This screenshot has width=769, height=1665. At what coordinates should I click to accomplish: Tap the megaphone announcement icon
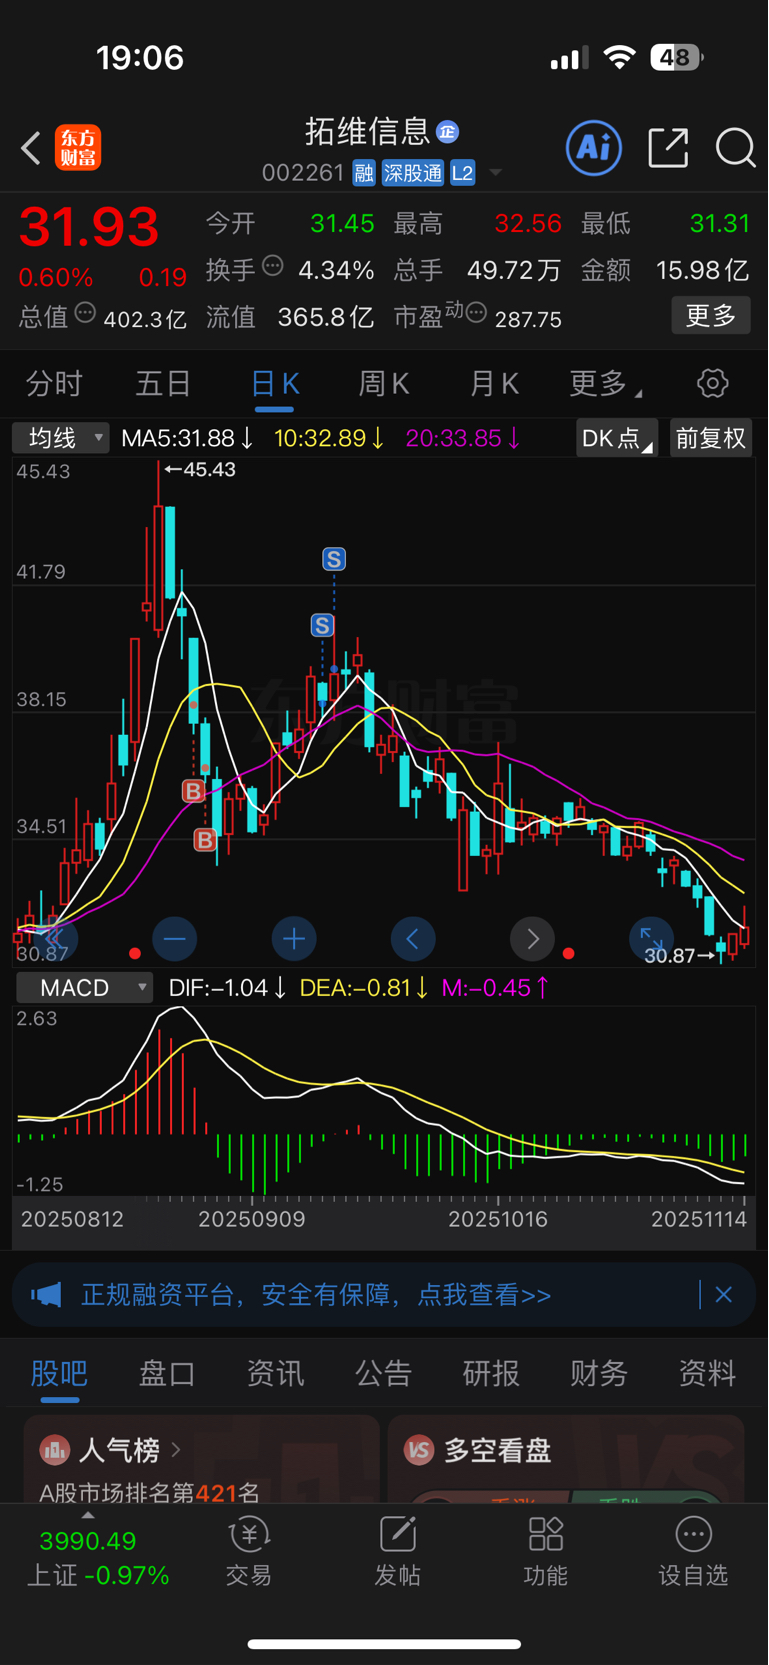[x=46, y=1295]
